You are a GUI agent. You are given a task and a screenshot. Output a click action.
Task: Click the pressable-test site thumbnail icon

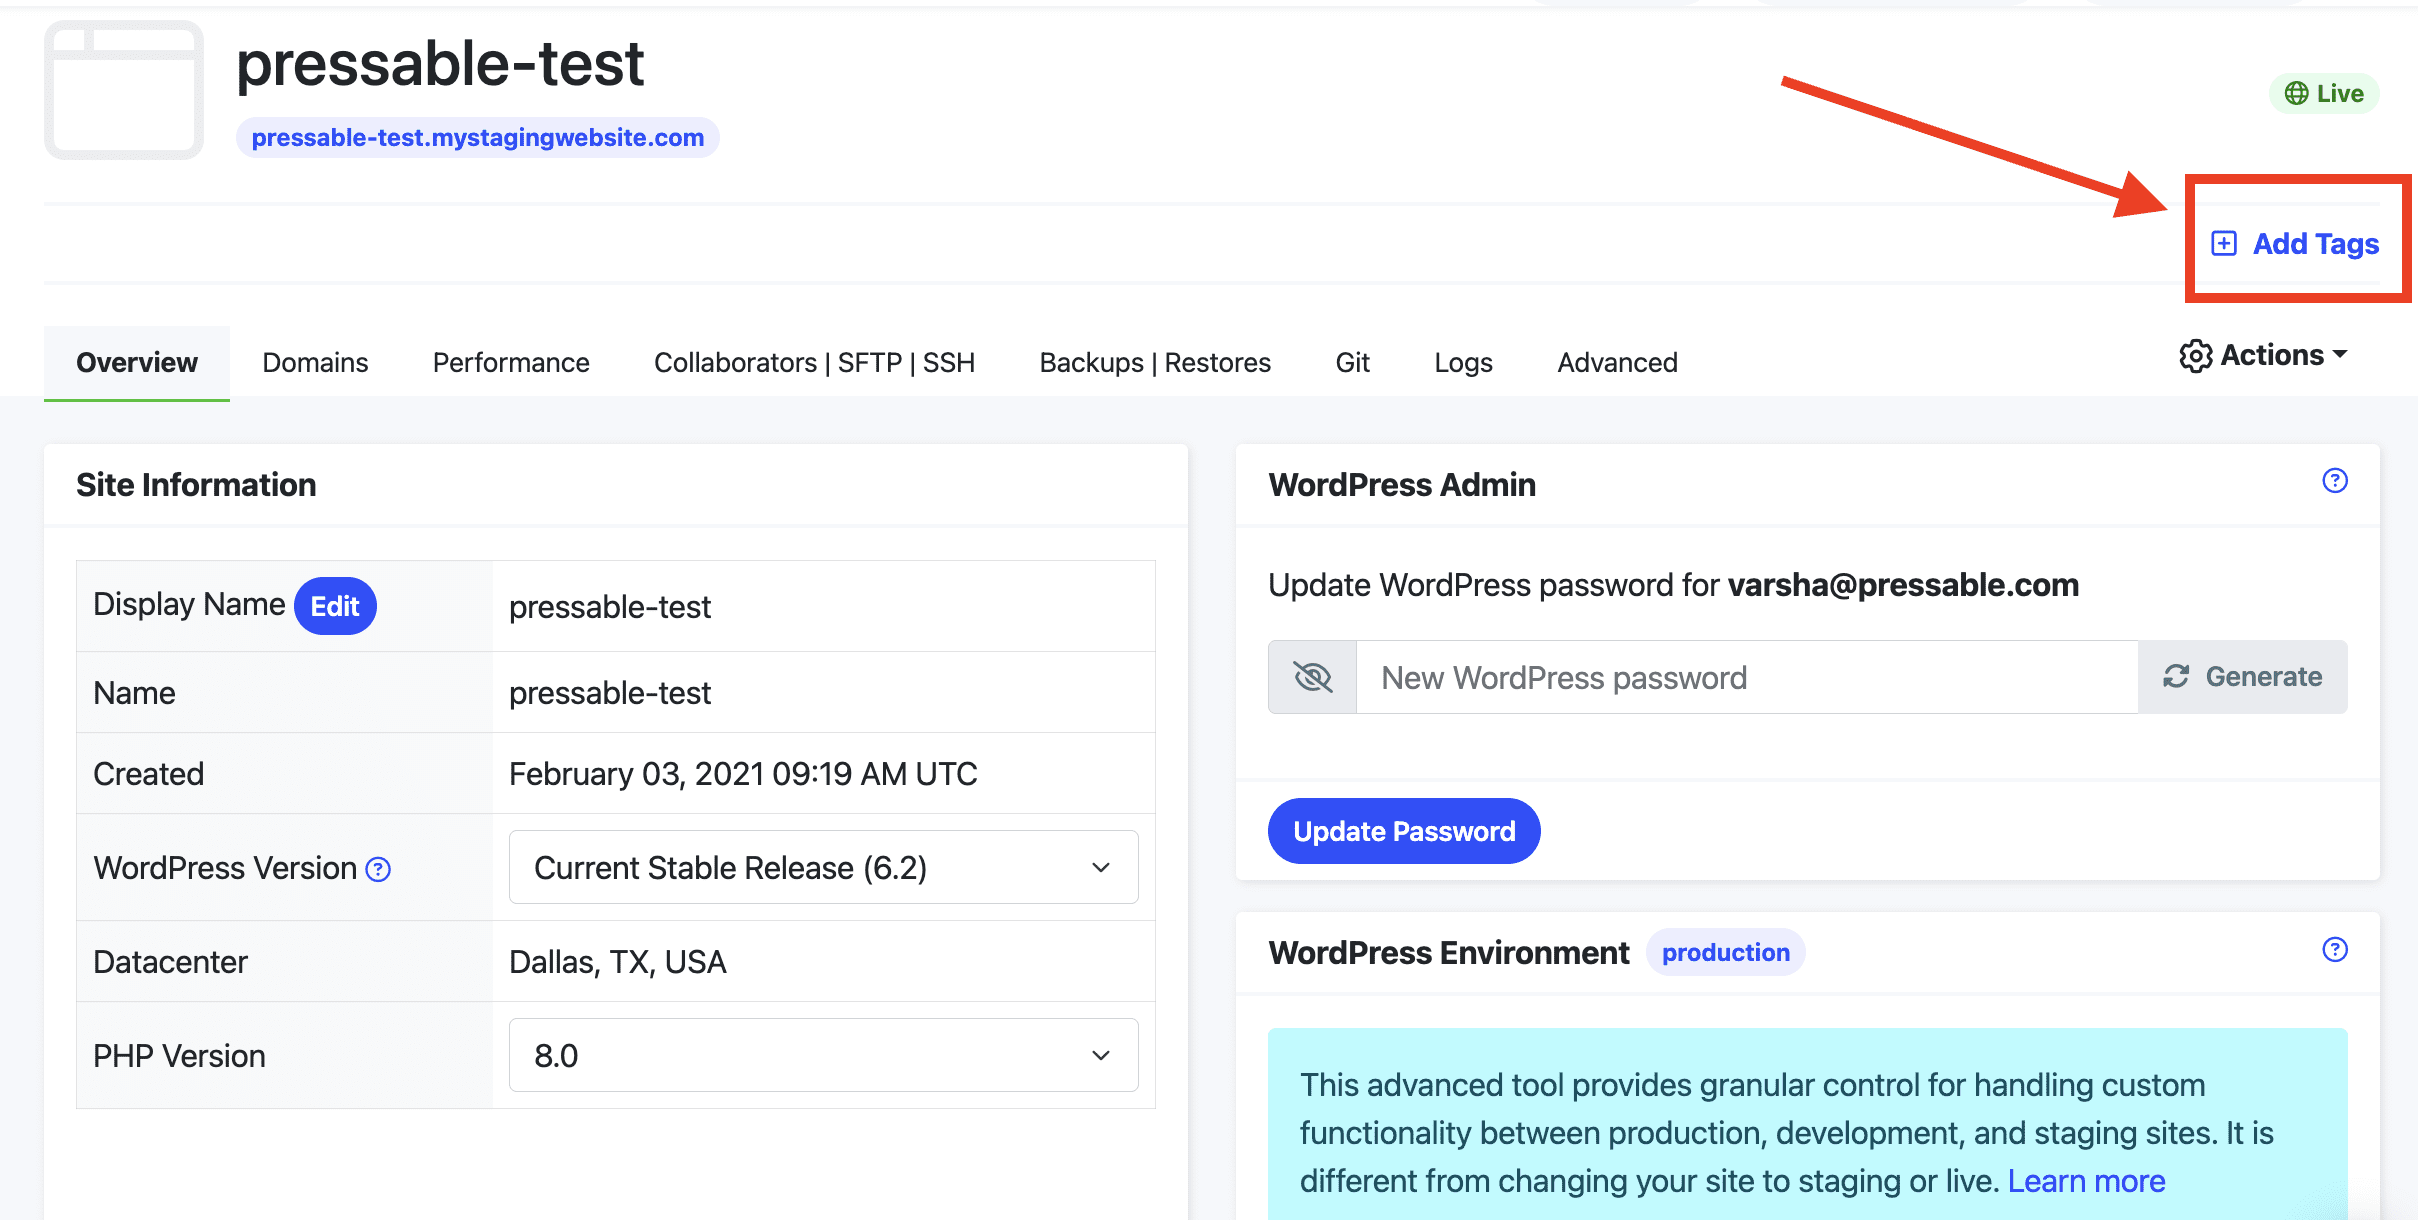(123, 90)
